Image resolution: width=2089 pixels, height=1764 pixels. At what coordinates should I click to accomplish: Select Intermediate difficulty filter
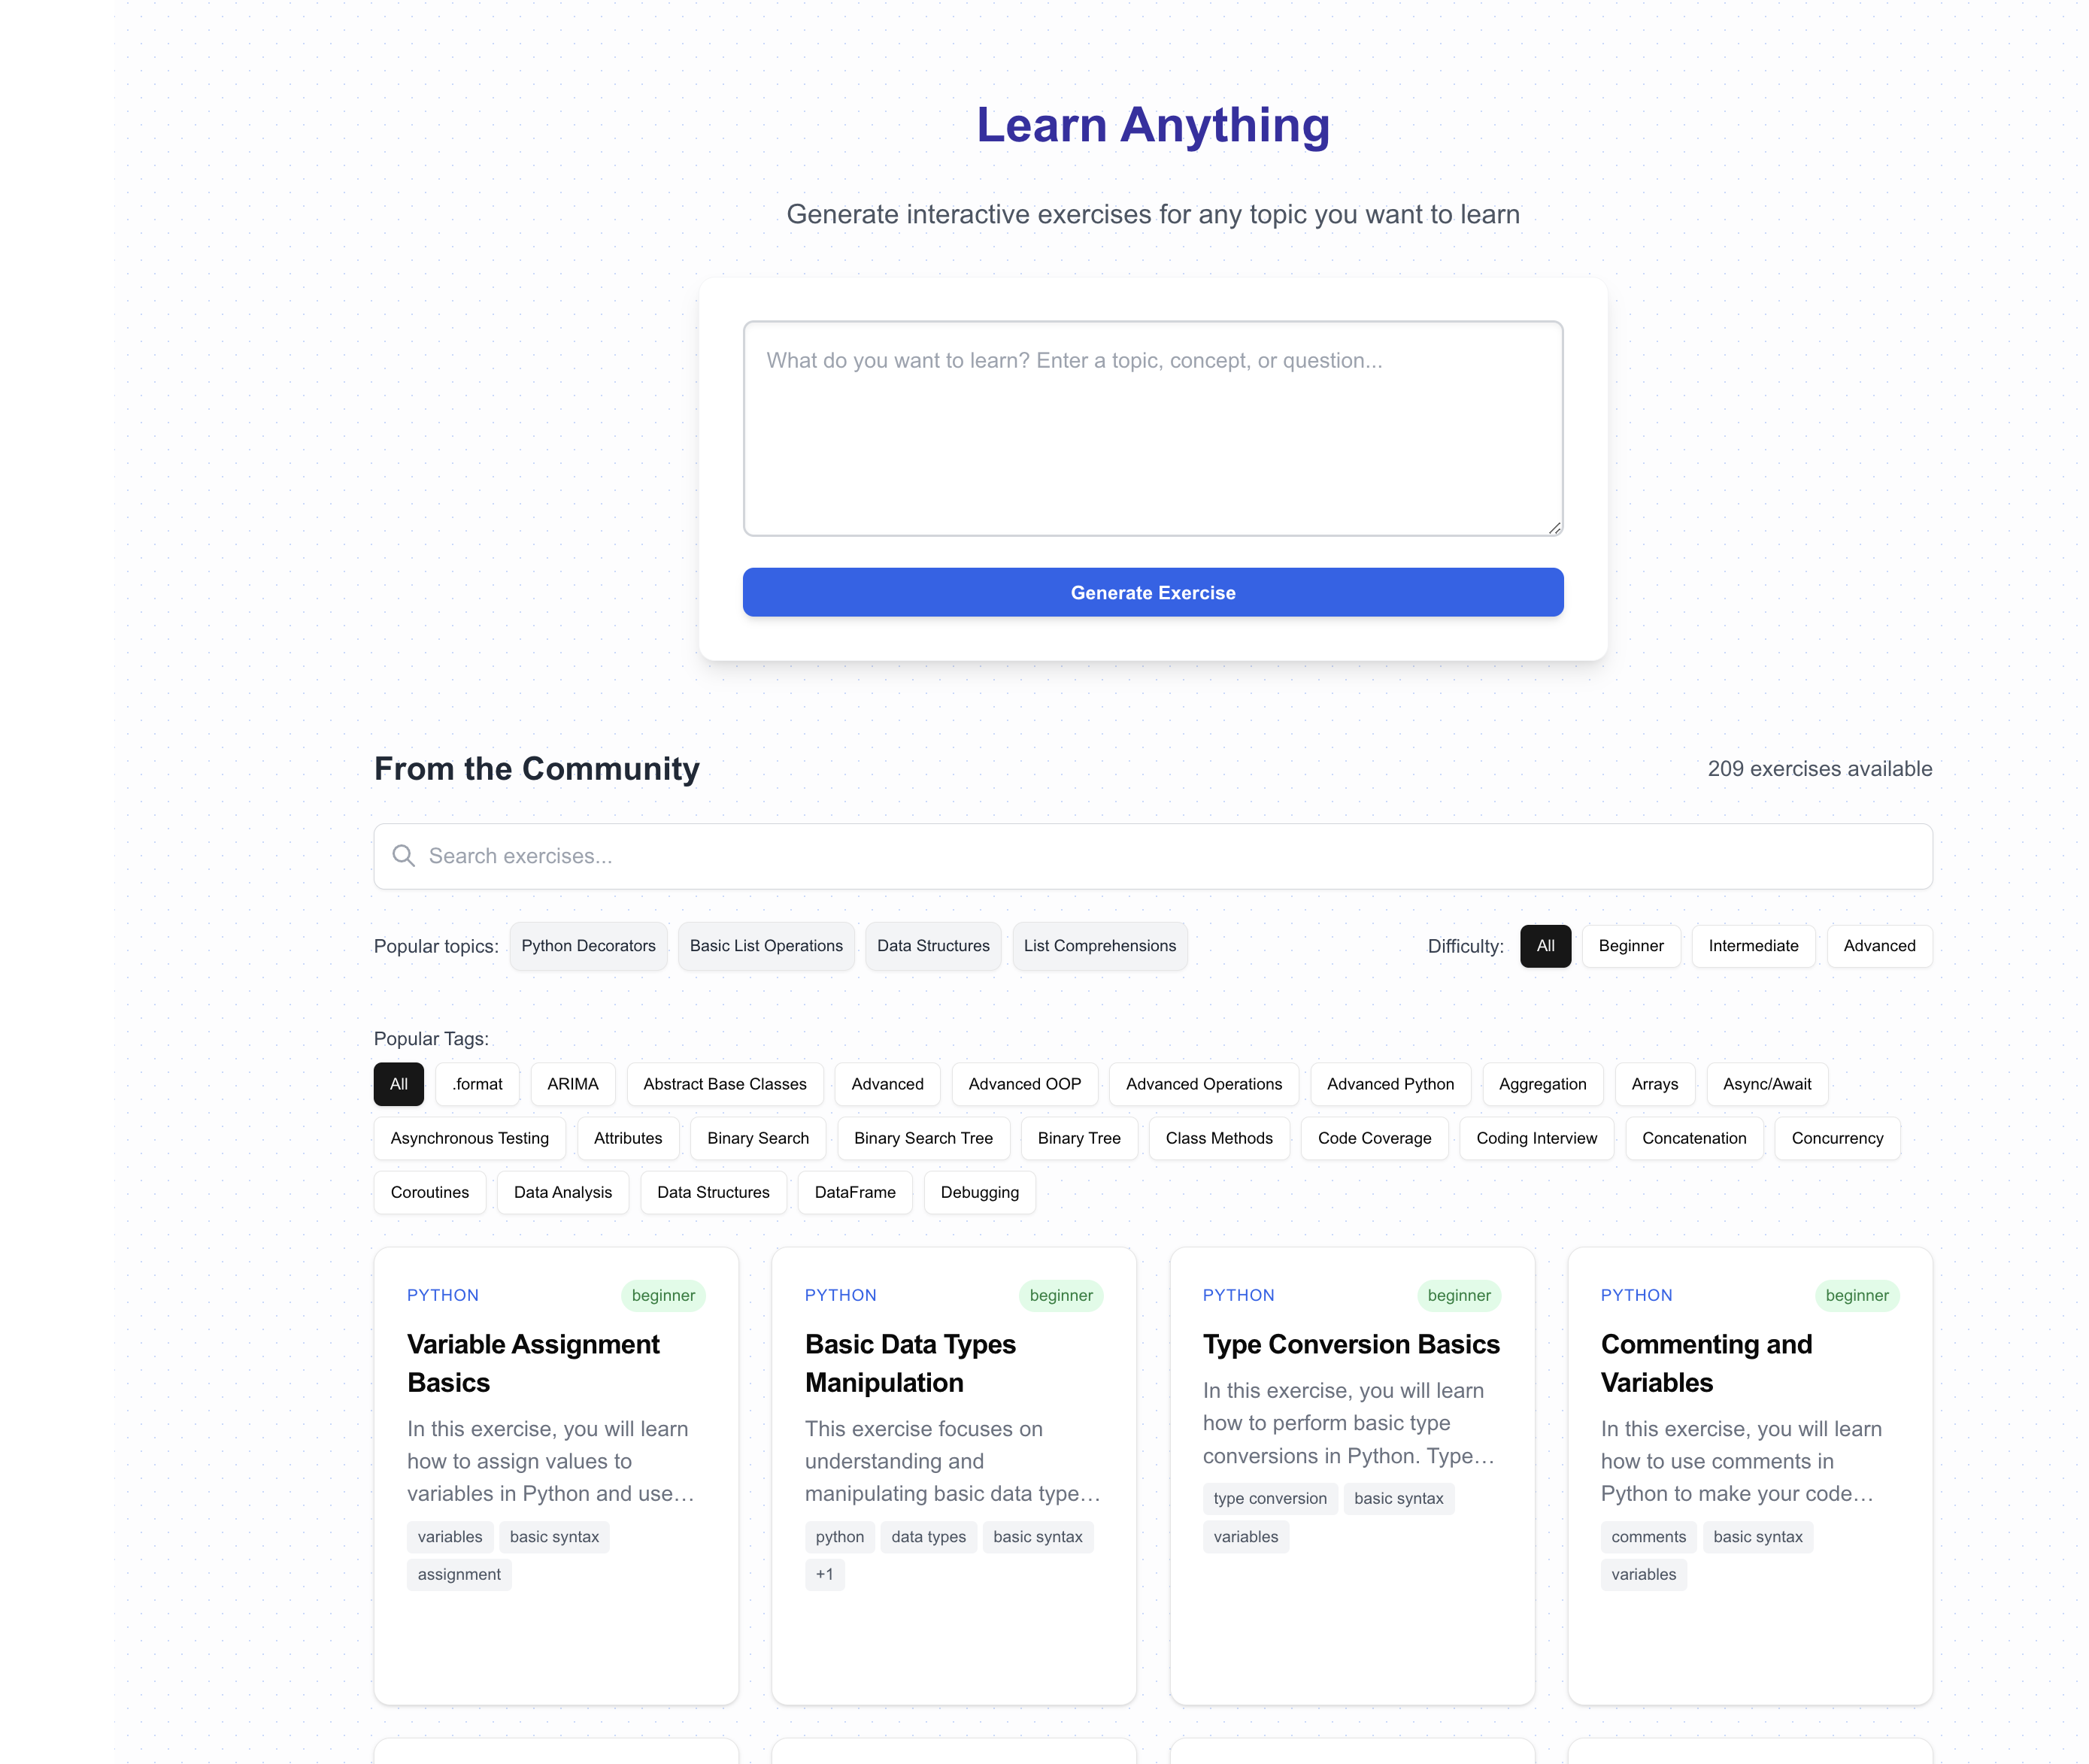[1752, 946]
